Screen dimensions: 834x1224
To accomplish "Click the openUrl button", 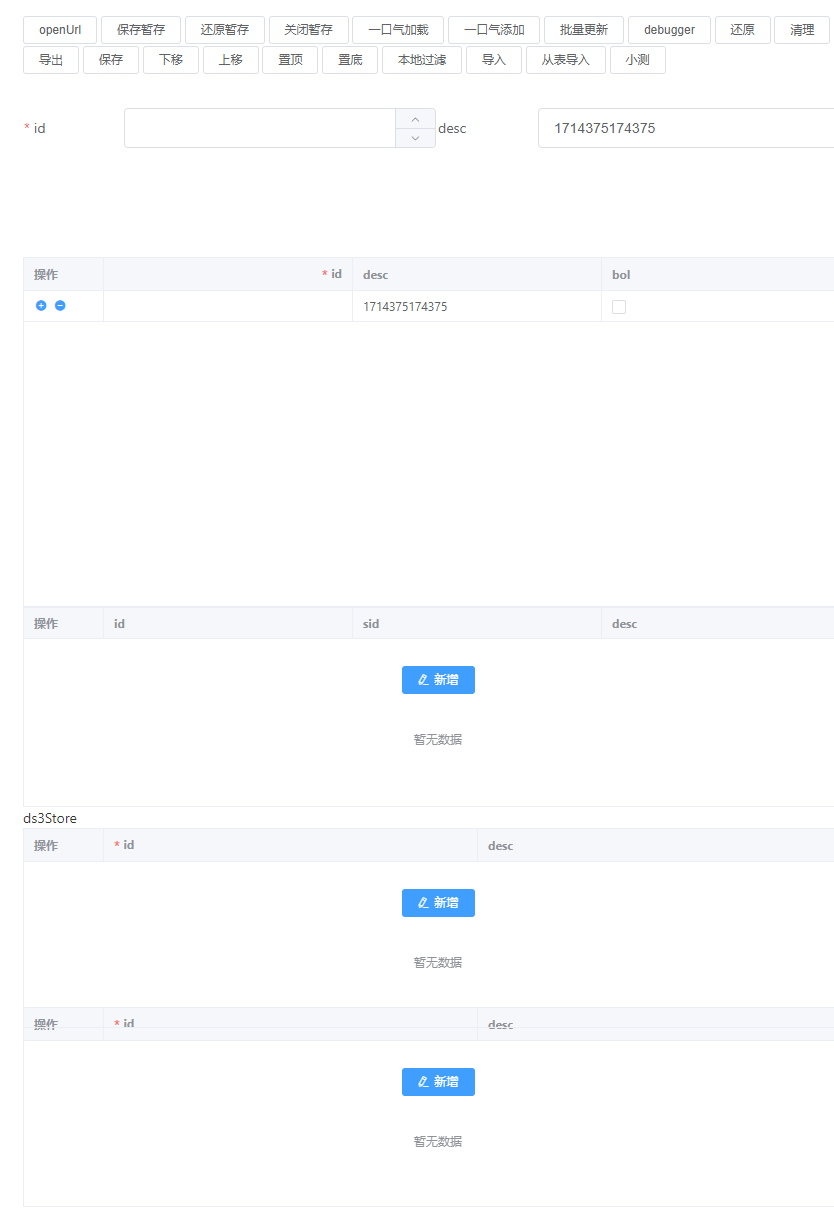I will [x=60, y=30].
